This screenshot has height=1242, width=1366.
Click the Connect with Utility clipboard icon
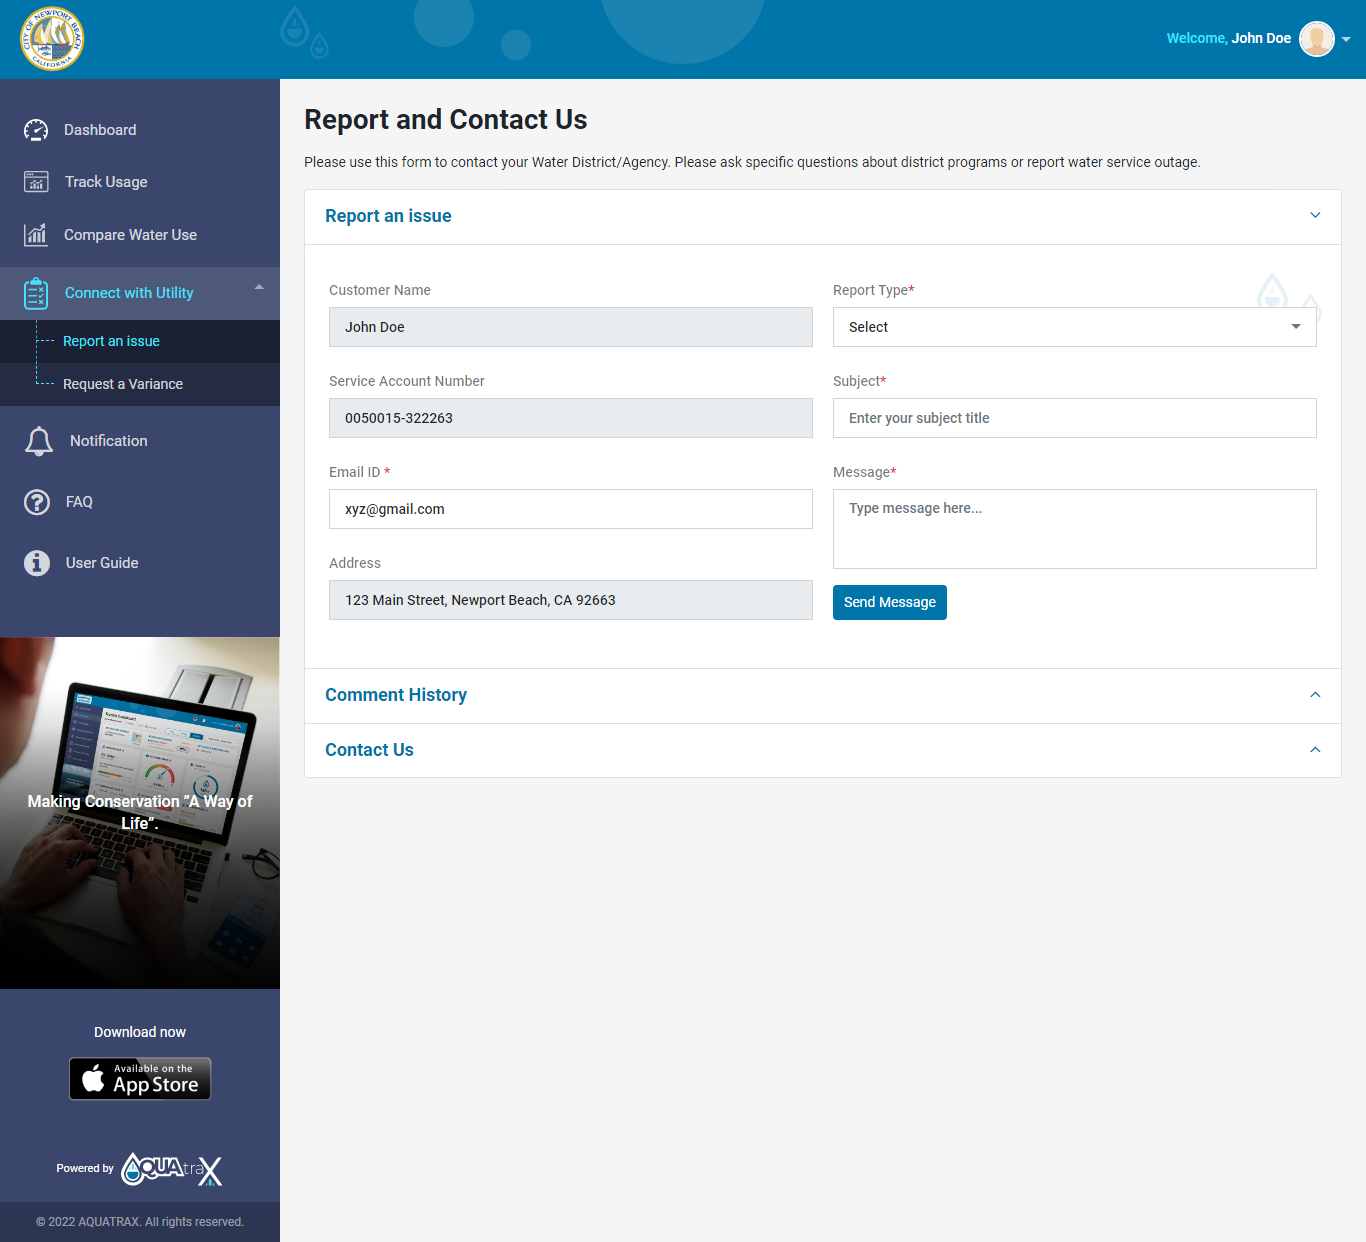point(36,293)
